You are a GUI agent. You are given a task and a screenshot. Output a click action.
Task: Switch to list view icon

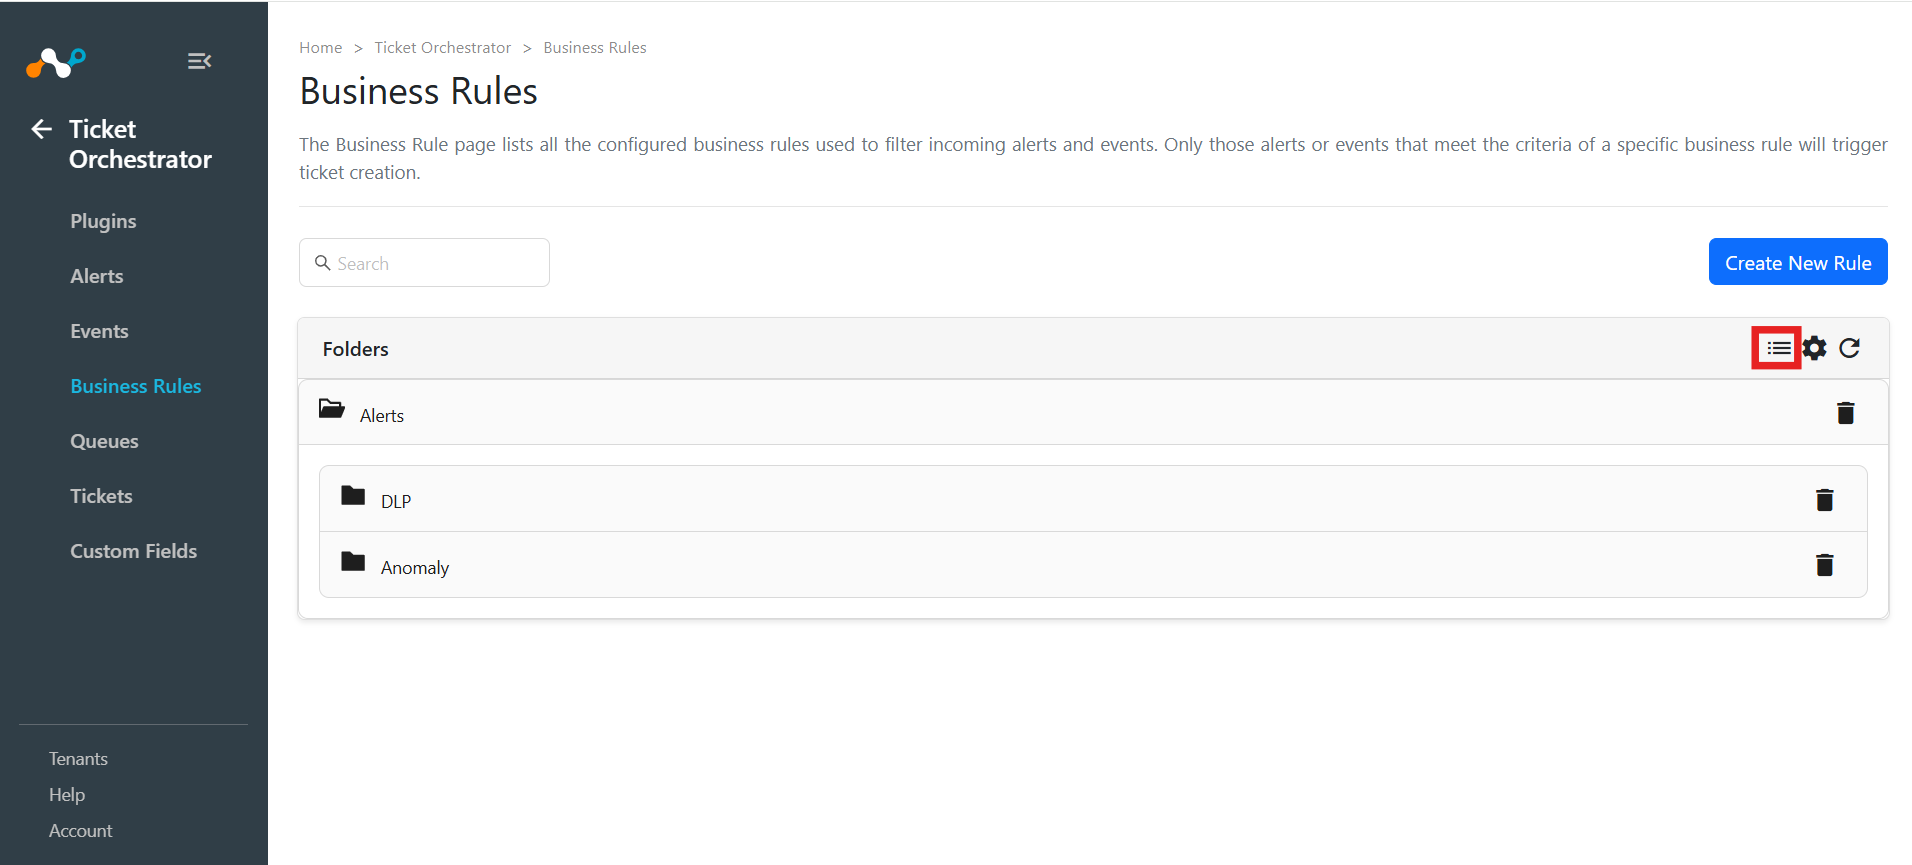tap(1778, 348)
